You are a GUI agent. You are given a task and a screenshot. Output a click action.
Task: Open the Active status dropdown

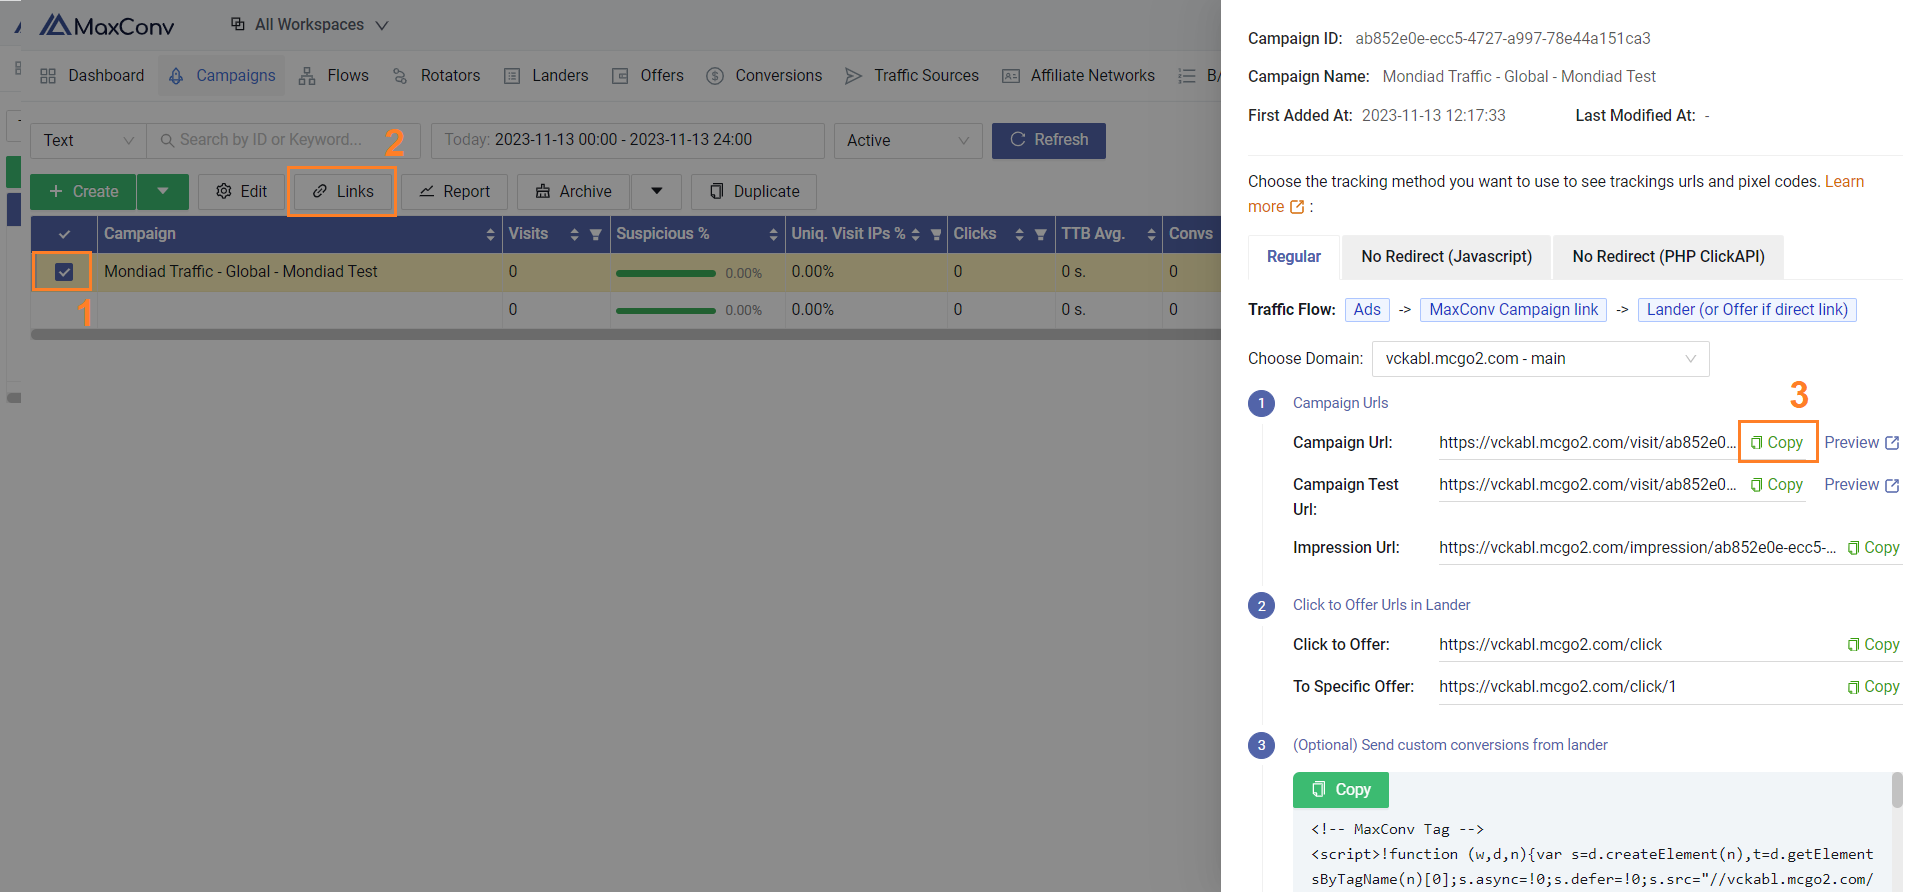coord(907,141)
